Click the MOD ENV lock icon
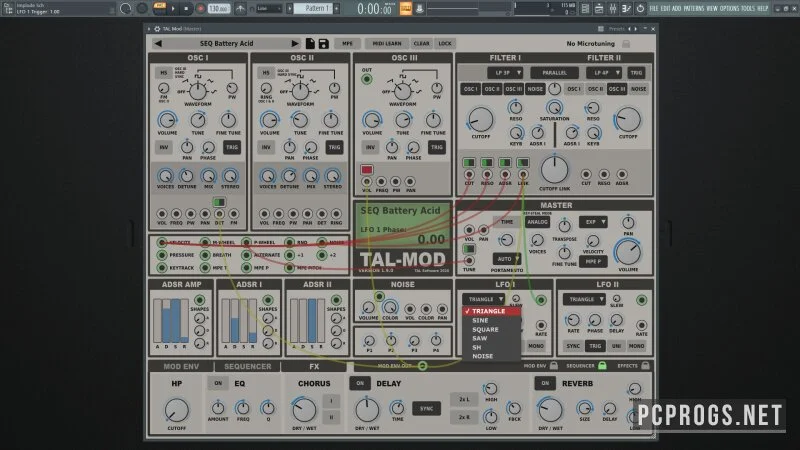The image size is (800, 450). point(554,365)
